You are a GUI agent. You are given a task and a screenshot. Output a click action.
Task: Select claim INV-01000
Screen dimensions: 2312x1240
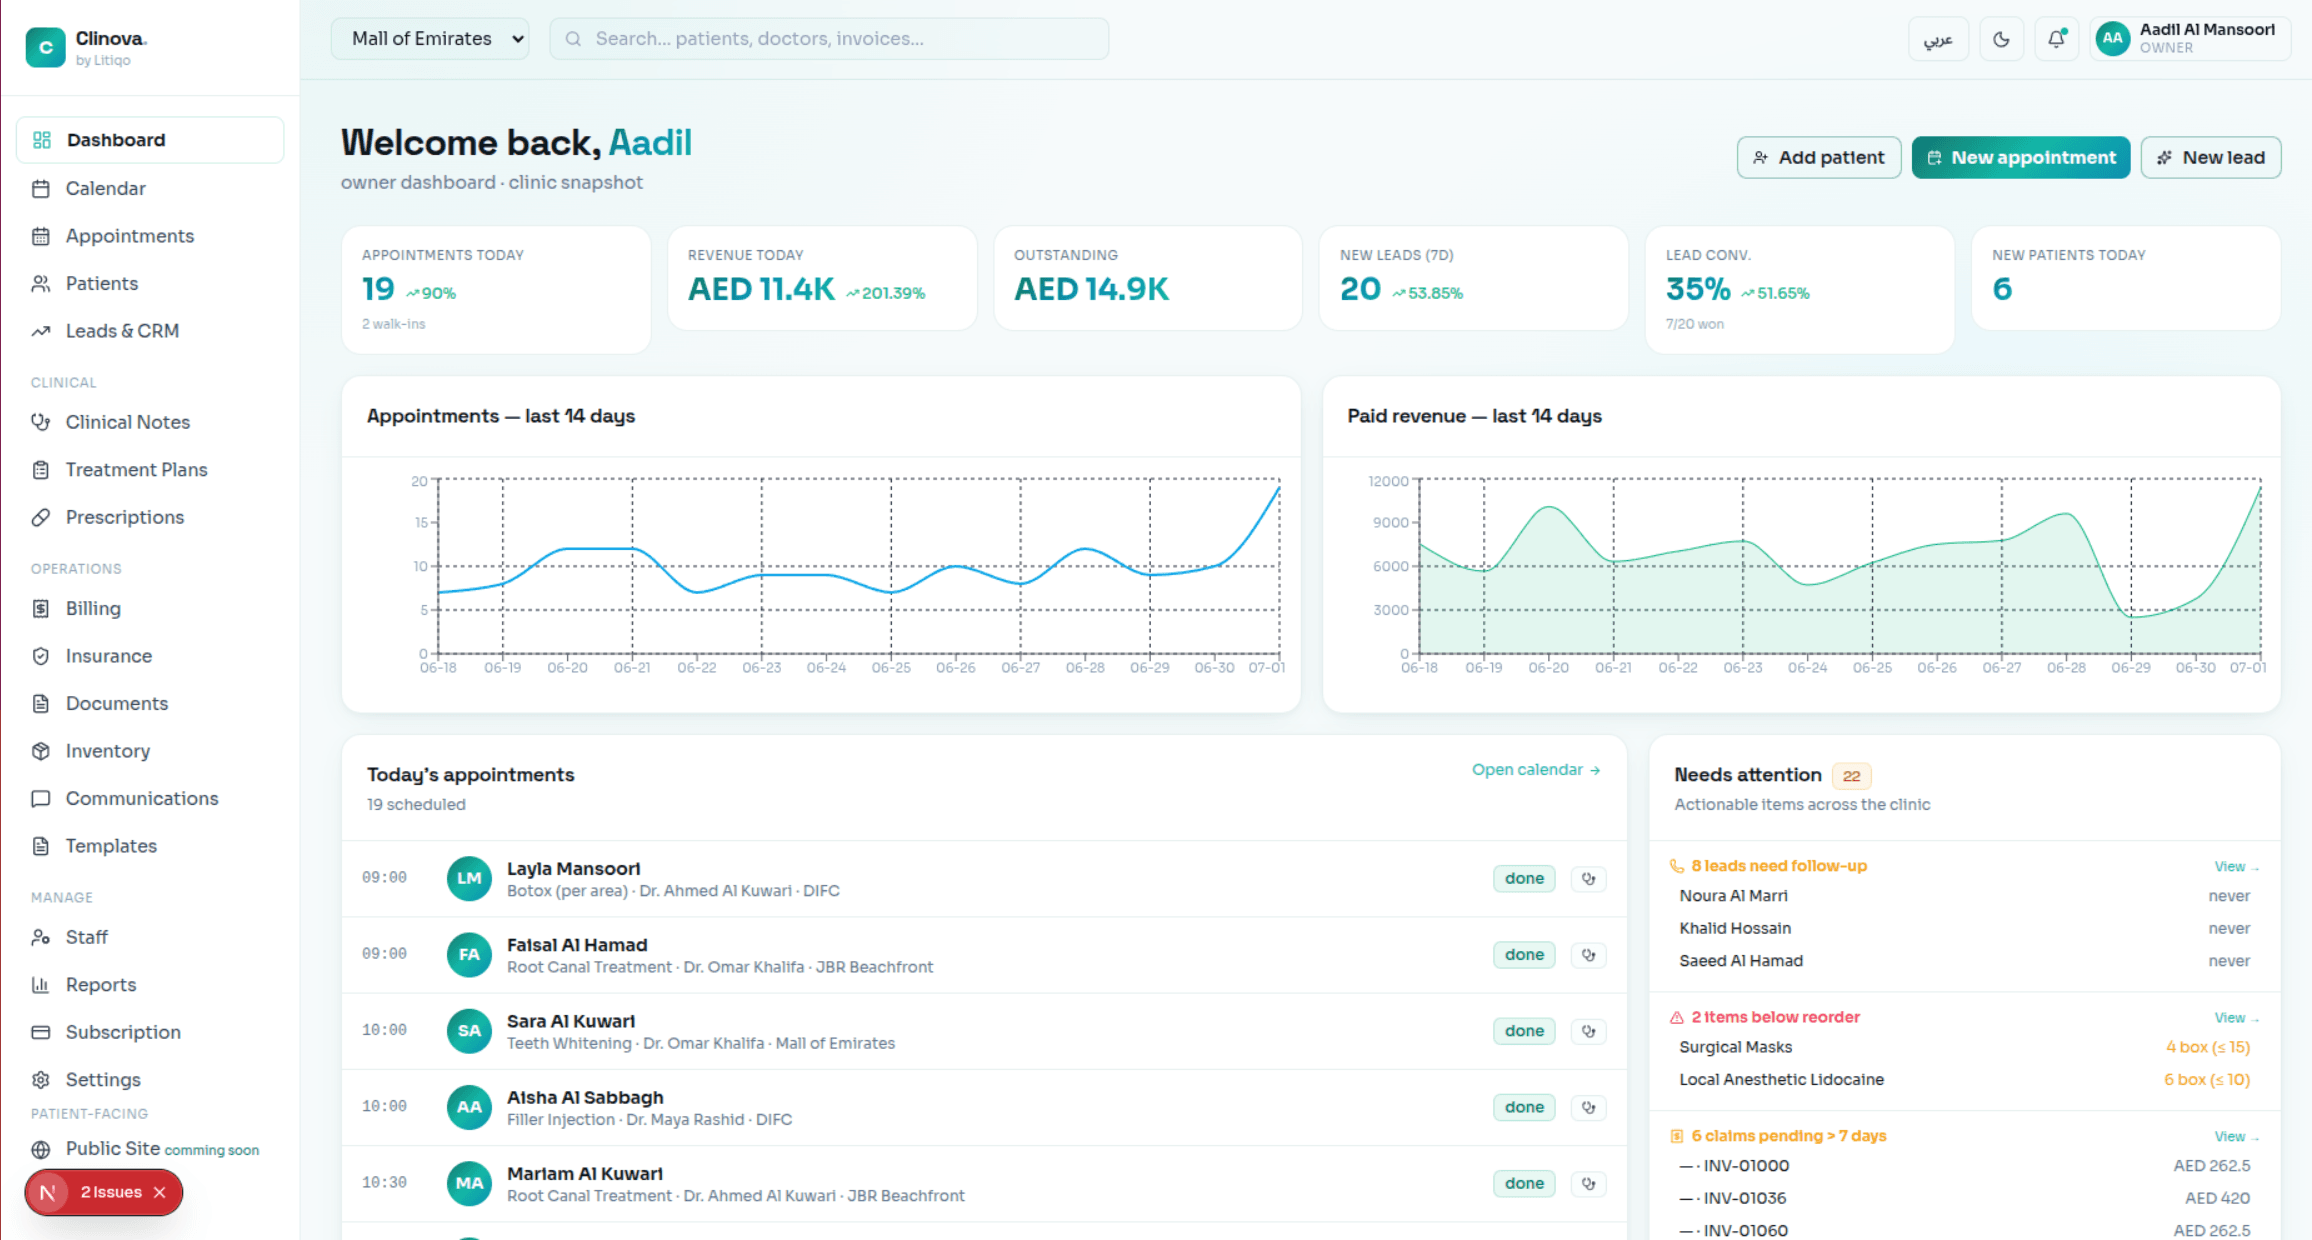(1964, 1166)
